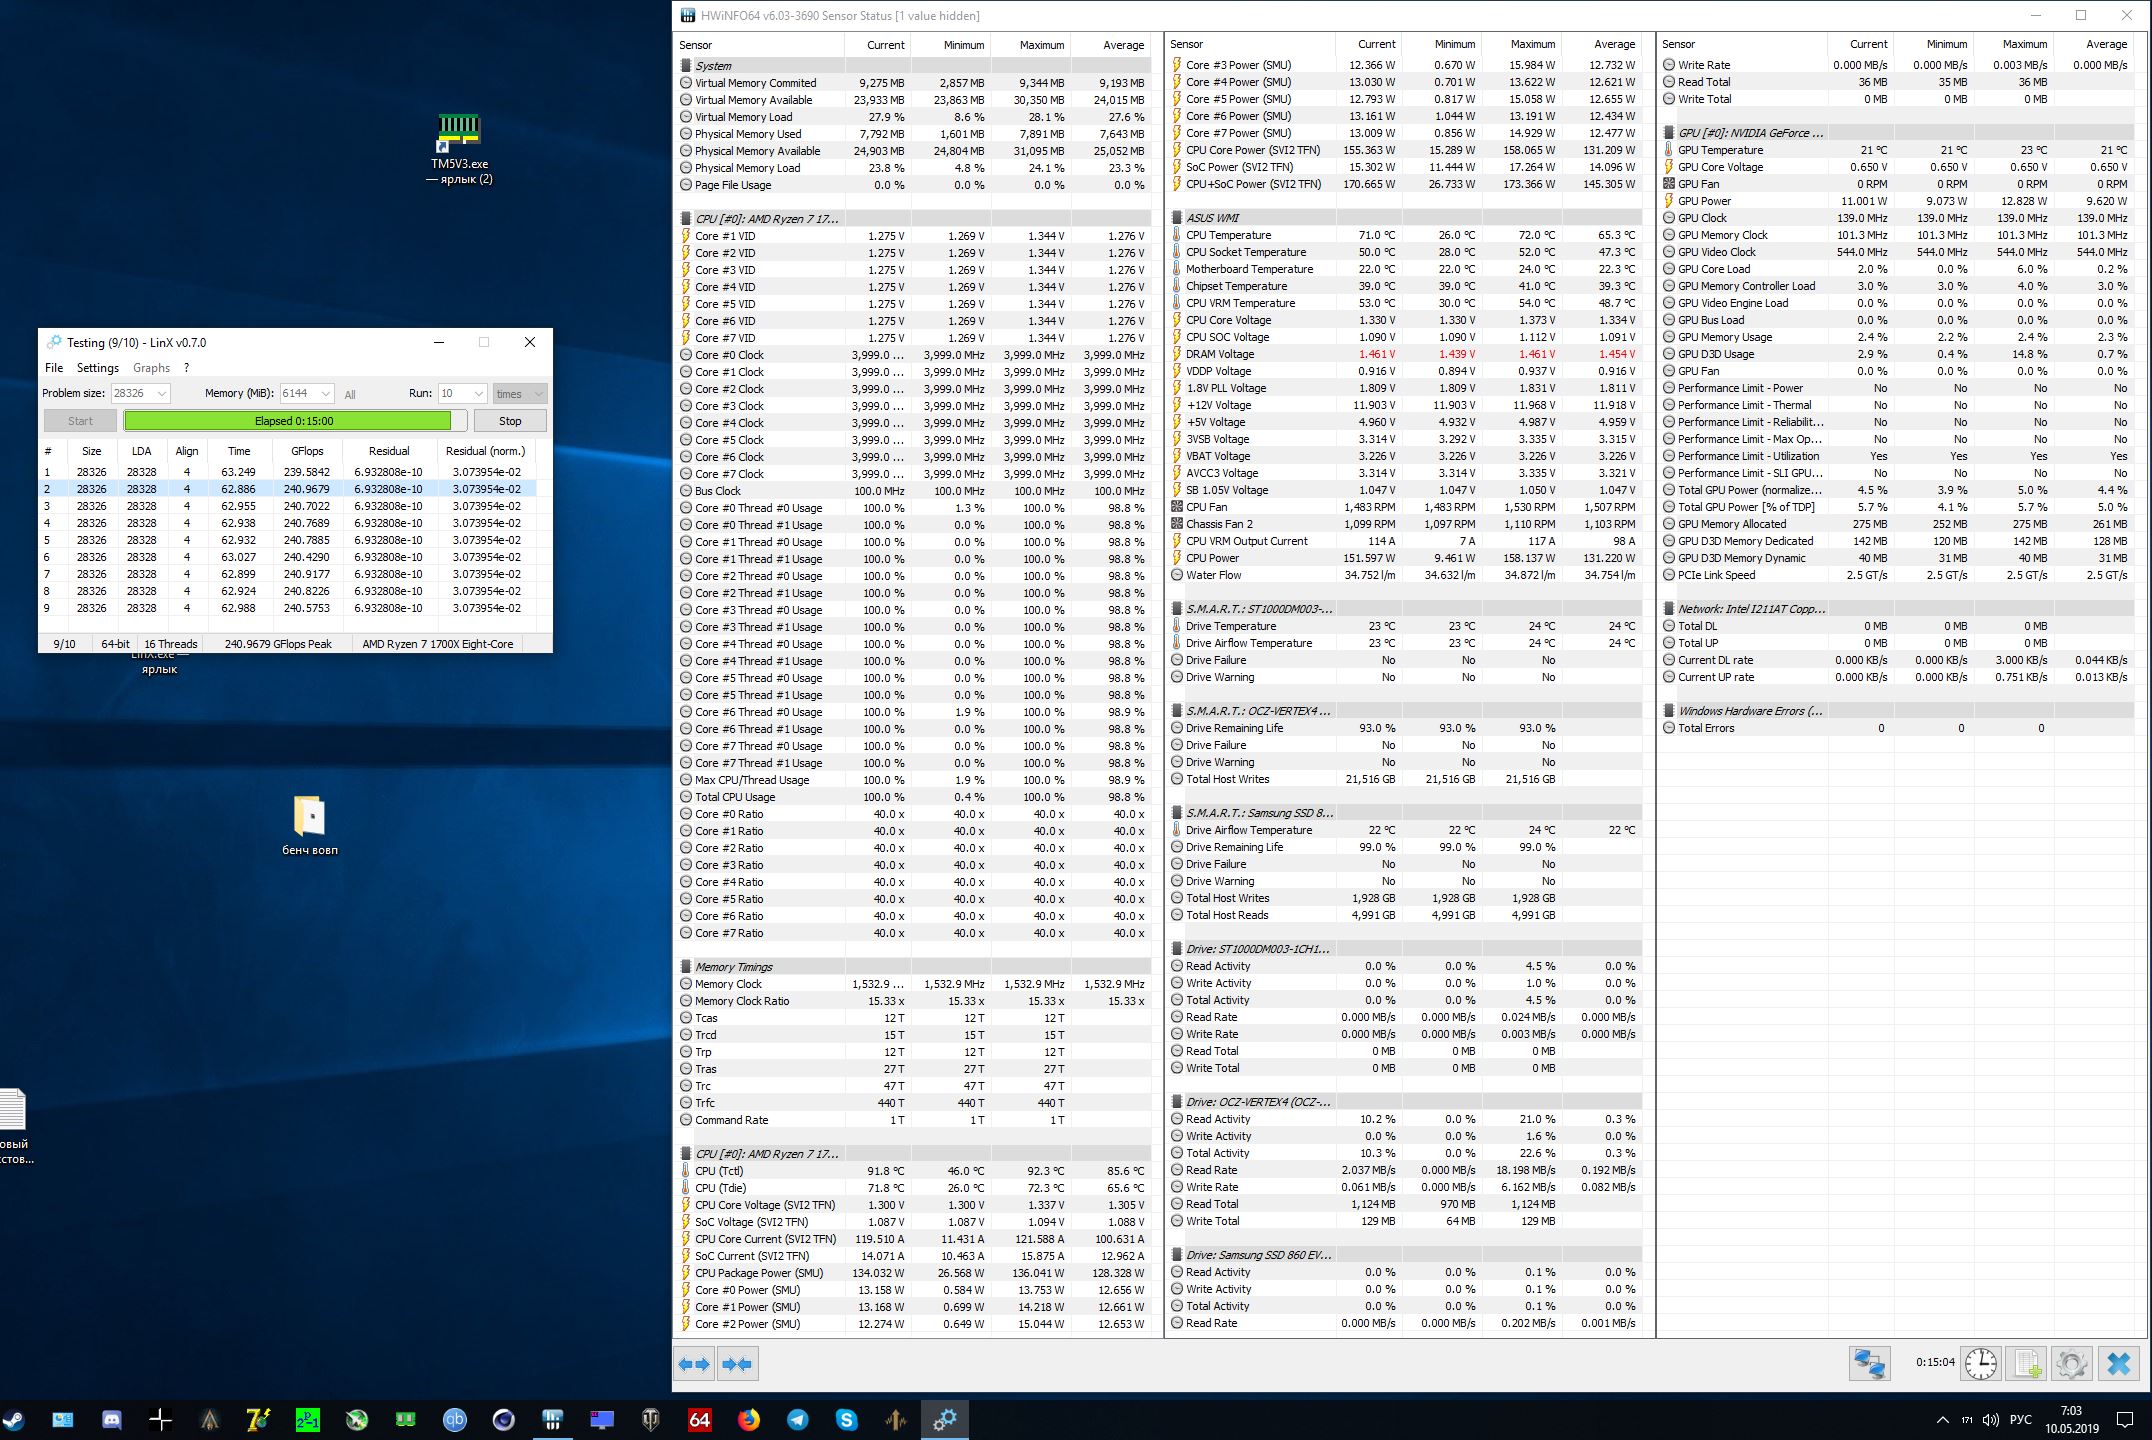Open the Graphs menu in LinX
The width and height of the screenshot is (2152, 1440).
151,368
